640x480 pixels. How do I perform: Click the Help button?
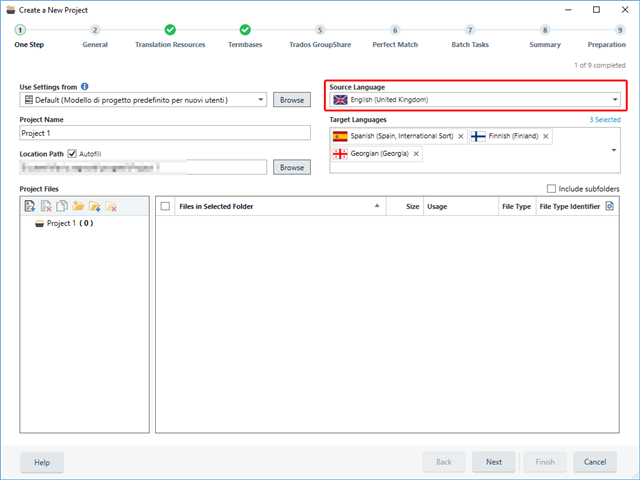coord(42,462)
